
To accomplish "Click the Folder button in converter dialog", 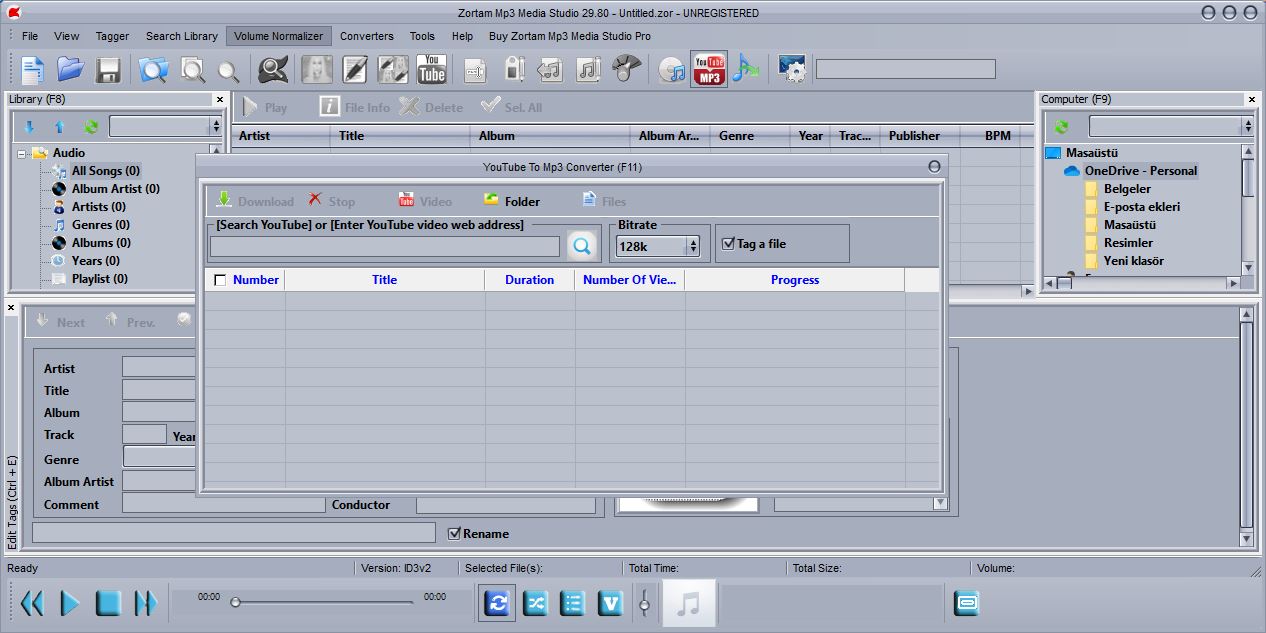I will coord(511,201).
